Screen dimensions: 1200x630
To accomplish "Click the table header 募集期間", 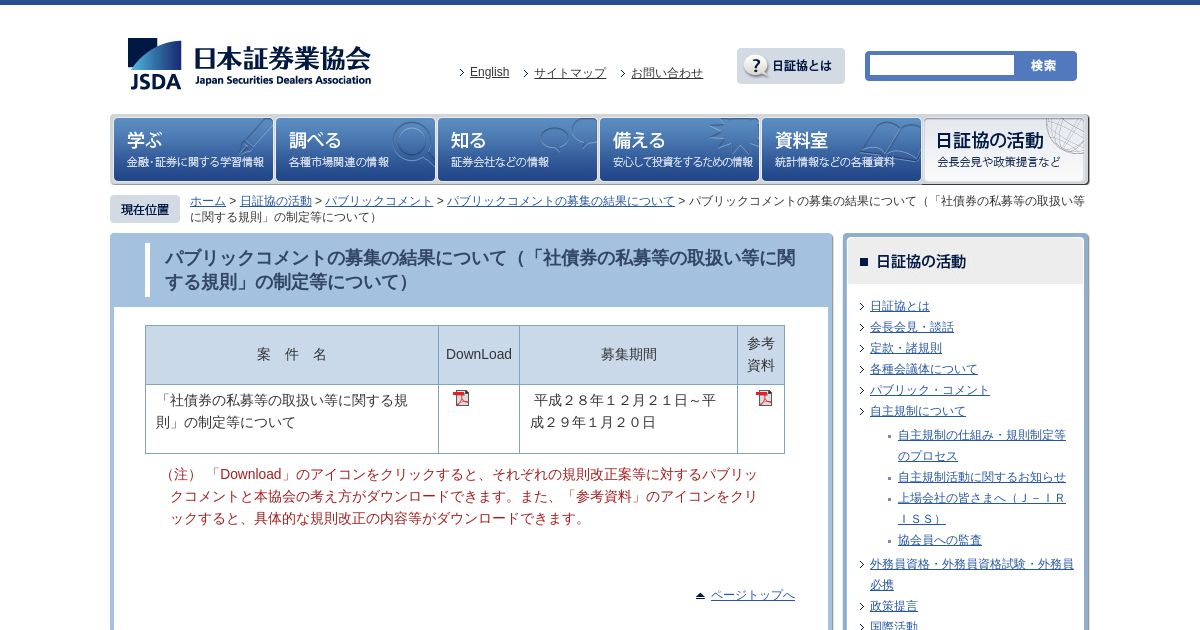I will pos(629,355).
